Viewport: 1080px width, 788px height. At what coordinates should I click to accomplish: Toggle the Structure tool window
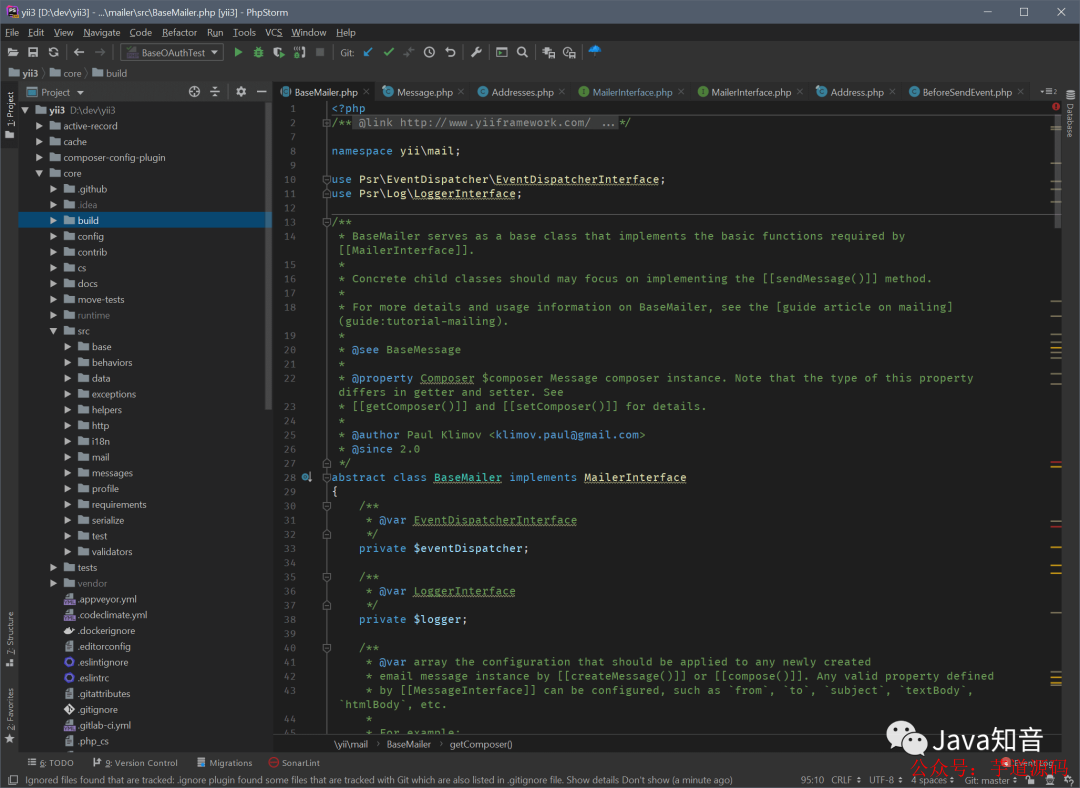pos(10,639)
